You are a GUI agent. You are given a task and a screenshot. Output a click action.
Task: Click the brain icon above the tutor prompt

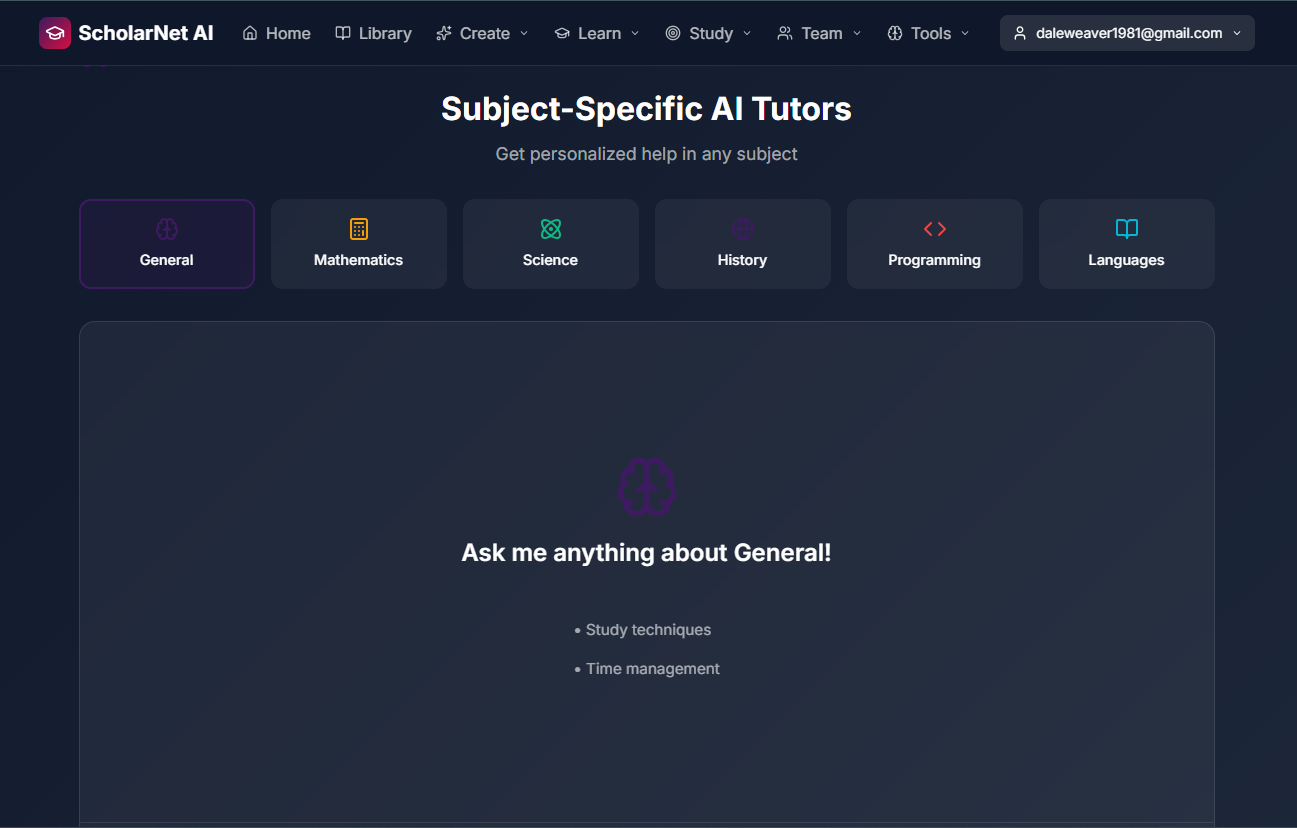pos(646,487)
